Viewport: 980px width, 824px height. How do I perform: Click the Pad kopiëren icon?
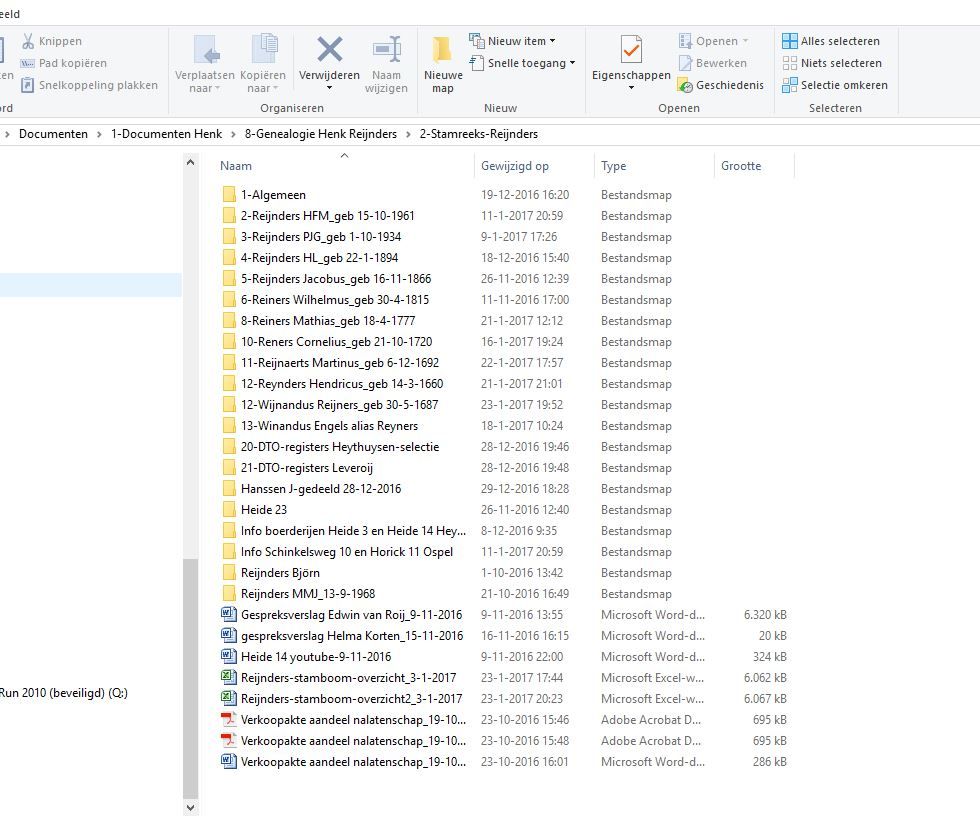(x=28, y=63)
